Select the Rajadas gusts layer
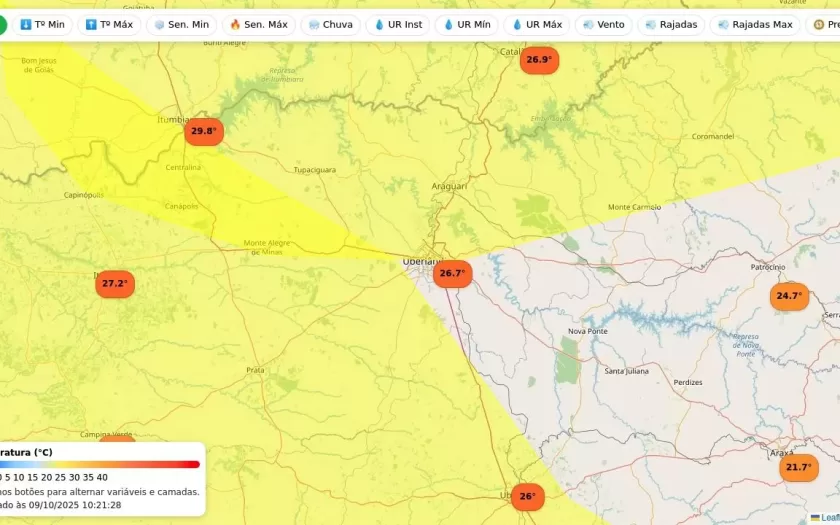The width and height of the screenshot is (840, 525). pyautogui.click(x=671, y=24)
